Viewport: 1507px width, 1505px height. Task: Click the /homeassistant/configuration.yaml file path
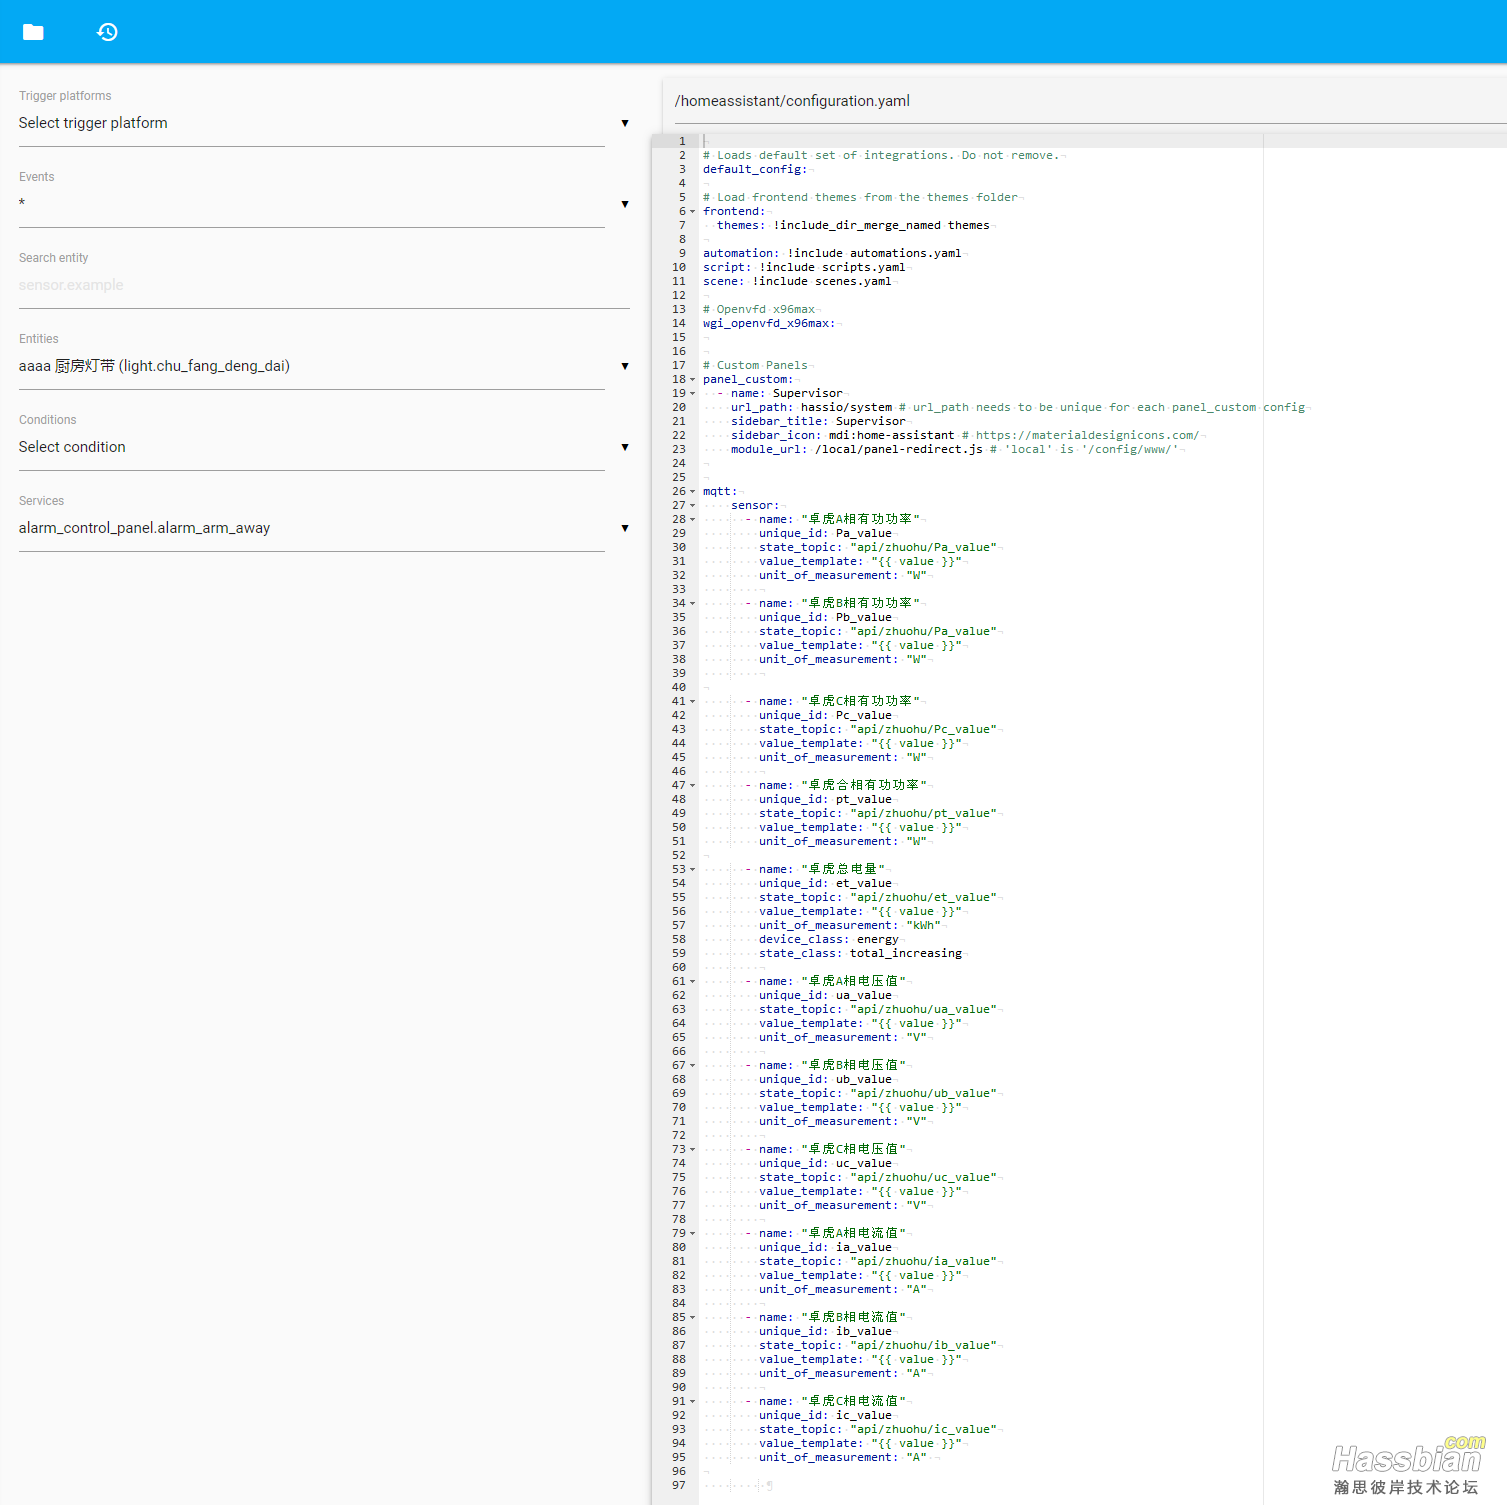click(x=792, y=101)
